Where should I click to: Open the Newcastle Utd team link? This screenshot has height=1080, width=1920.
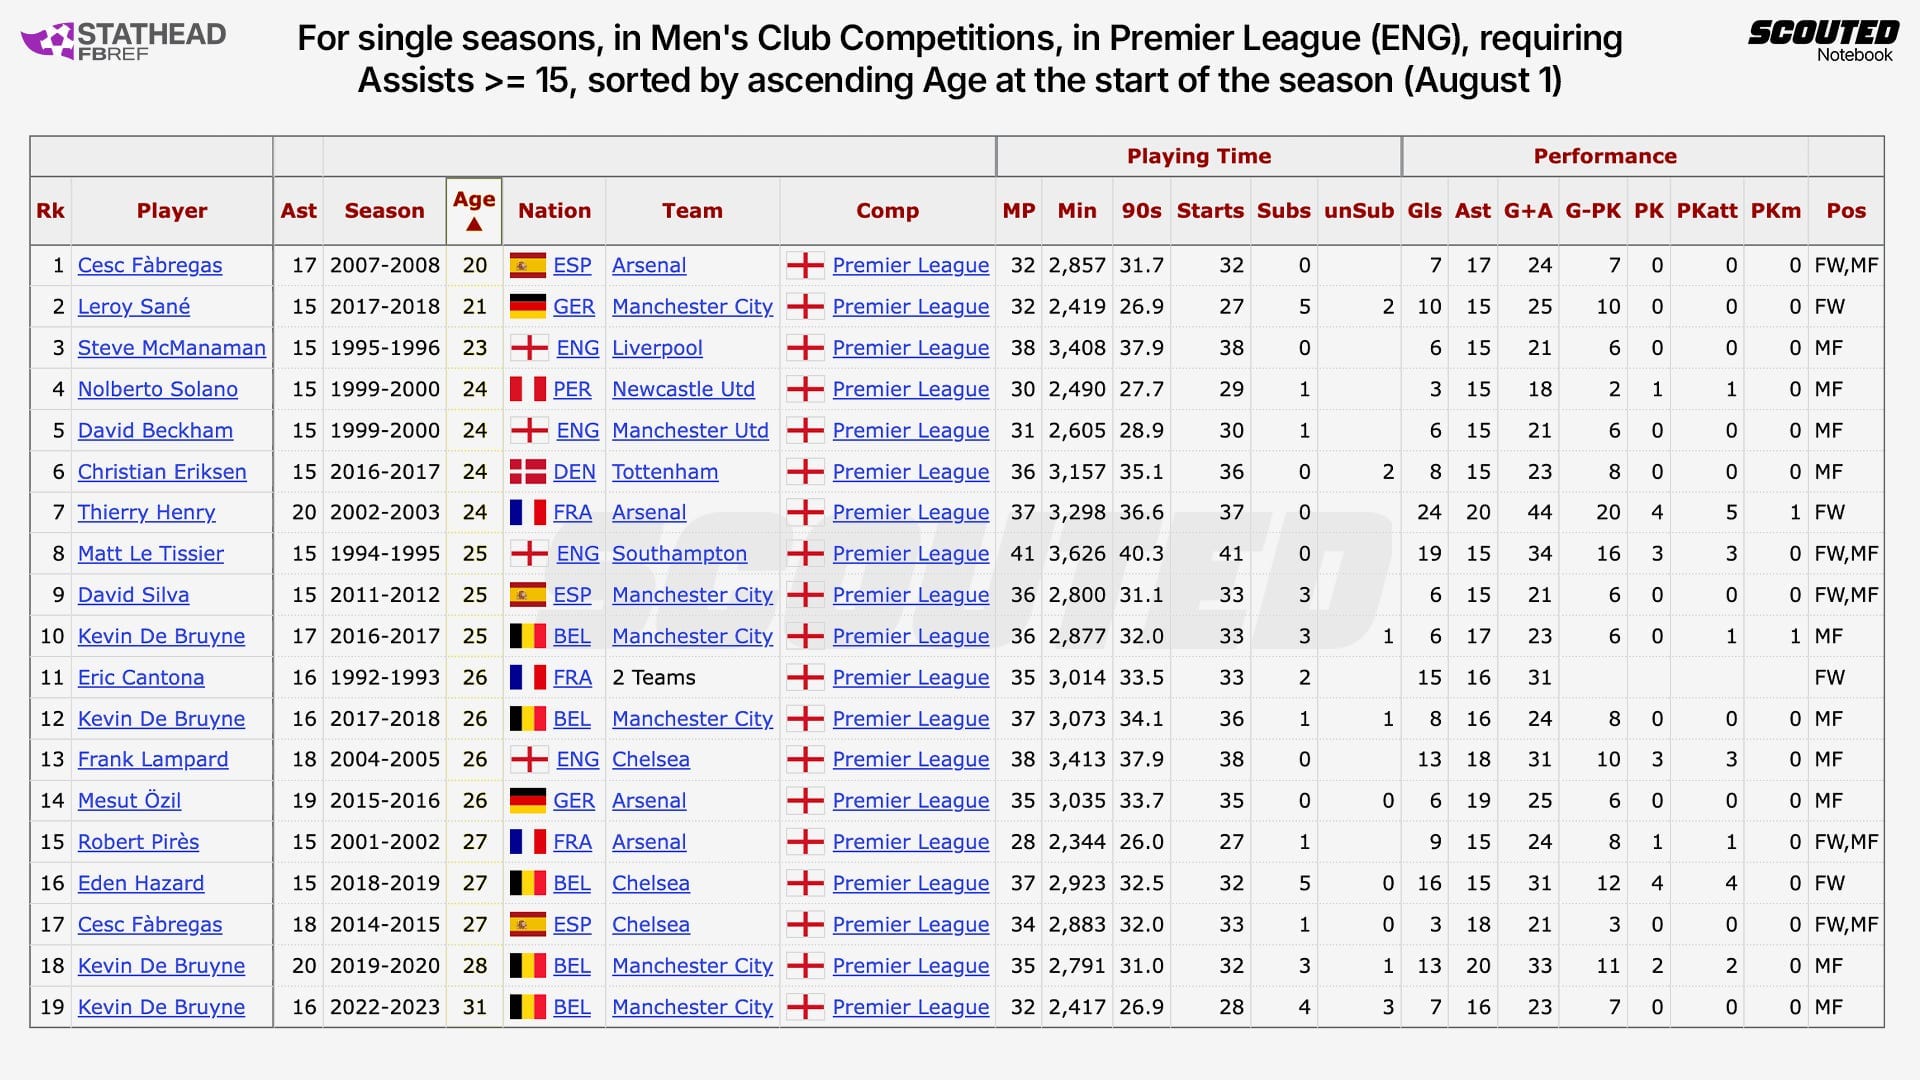[683, 389]
